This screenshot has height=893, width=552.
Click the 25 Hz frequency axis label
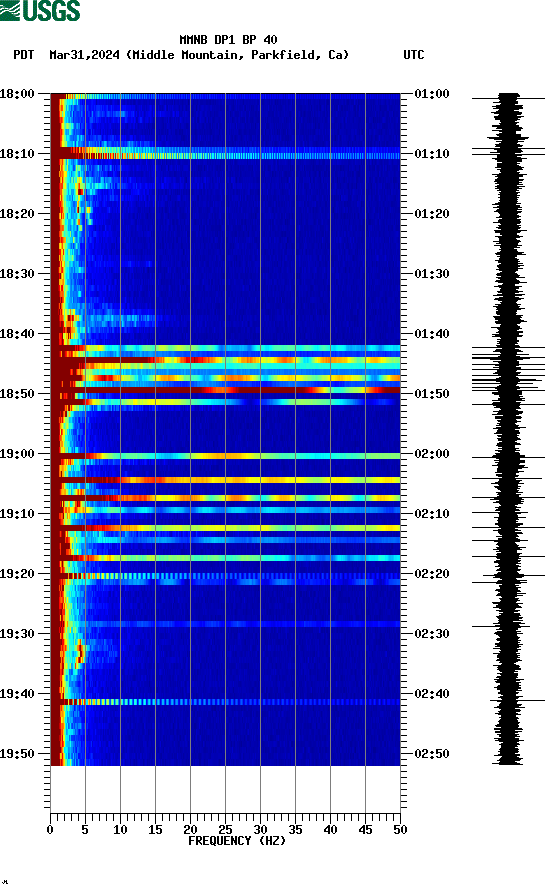point(225,830)
